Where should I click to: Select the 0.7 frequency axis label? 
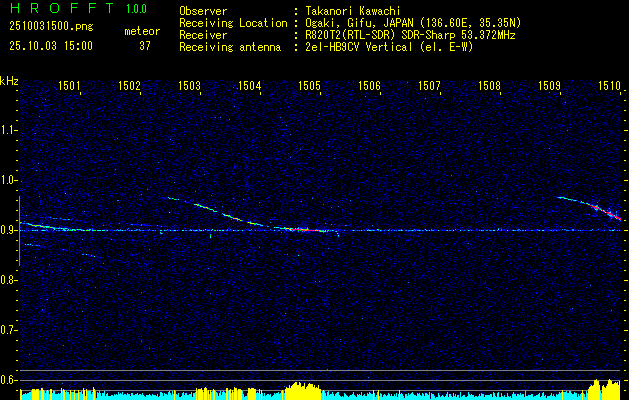(x=9, y=329)
